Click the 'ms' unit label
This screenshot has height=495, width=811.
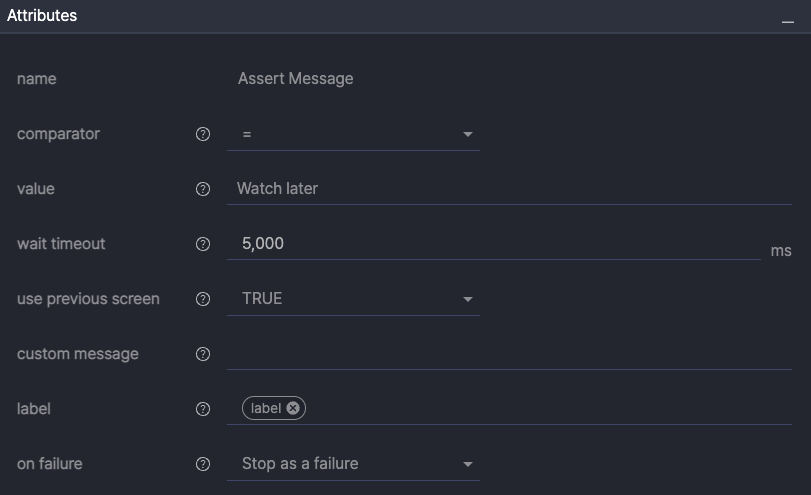click(x=781, y=251)
